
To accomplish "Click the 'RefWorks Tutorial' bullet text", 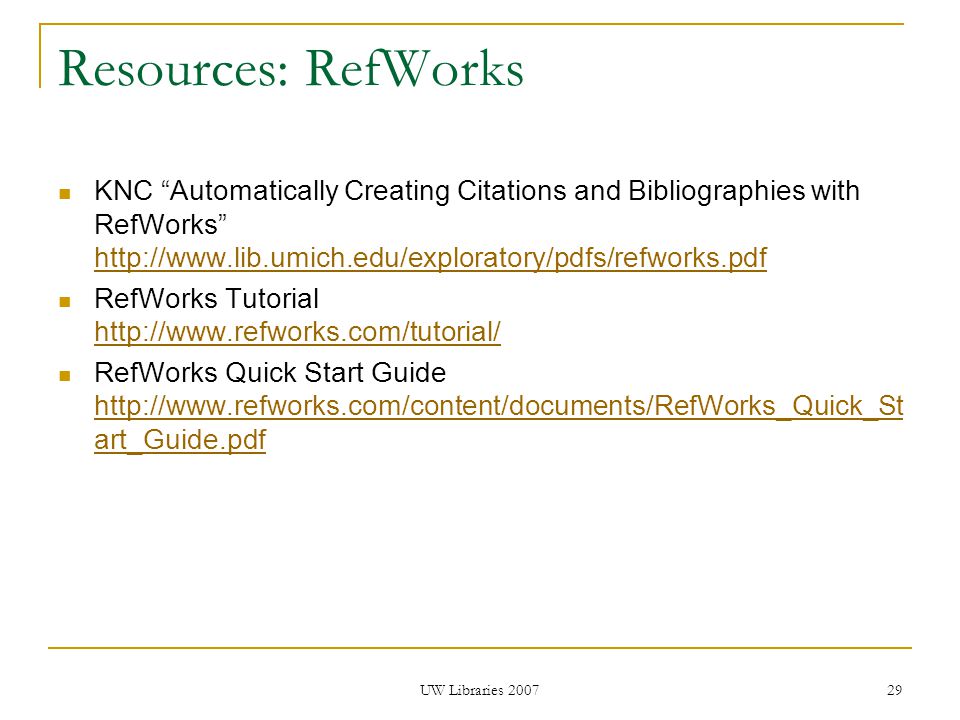I will pyautogui.click(x=207, y=299).
